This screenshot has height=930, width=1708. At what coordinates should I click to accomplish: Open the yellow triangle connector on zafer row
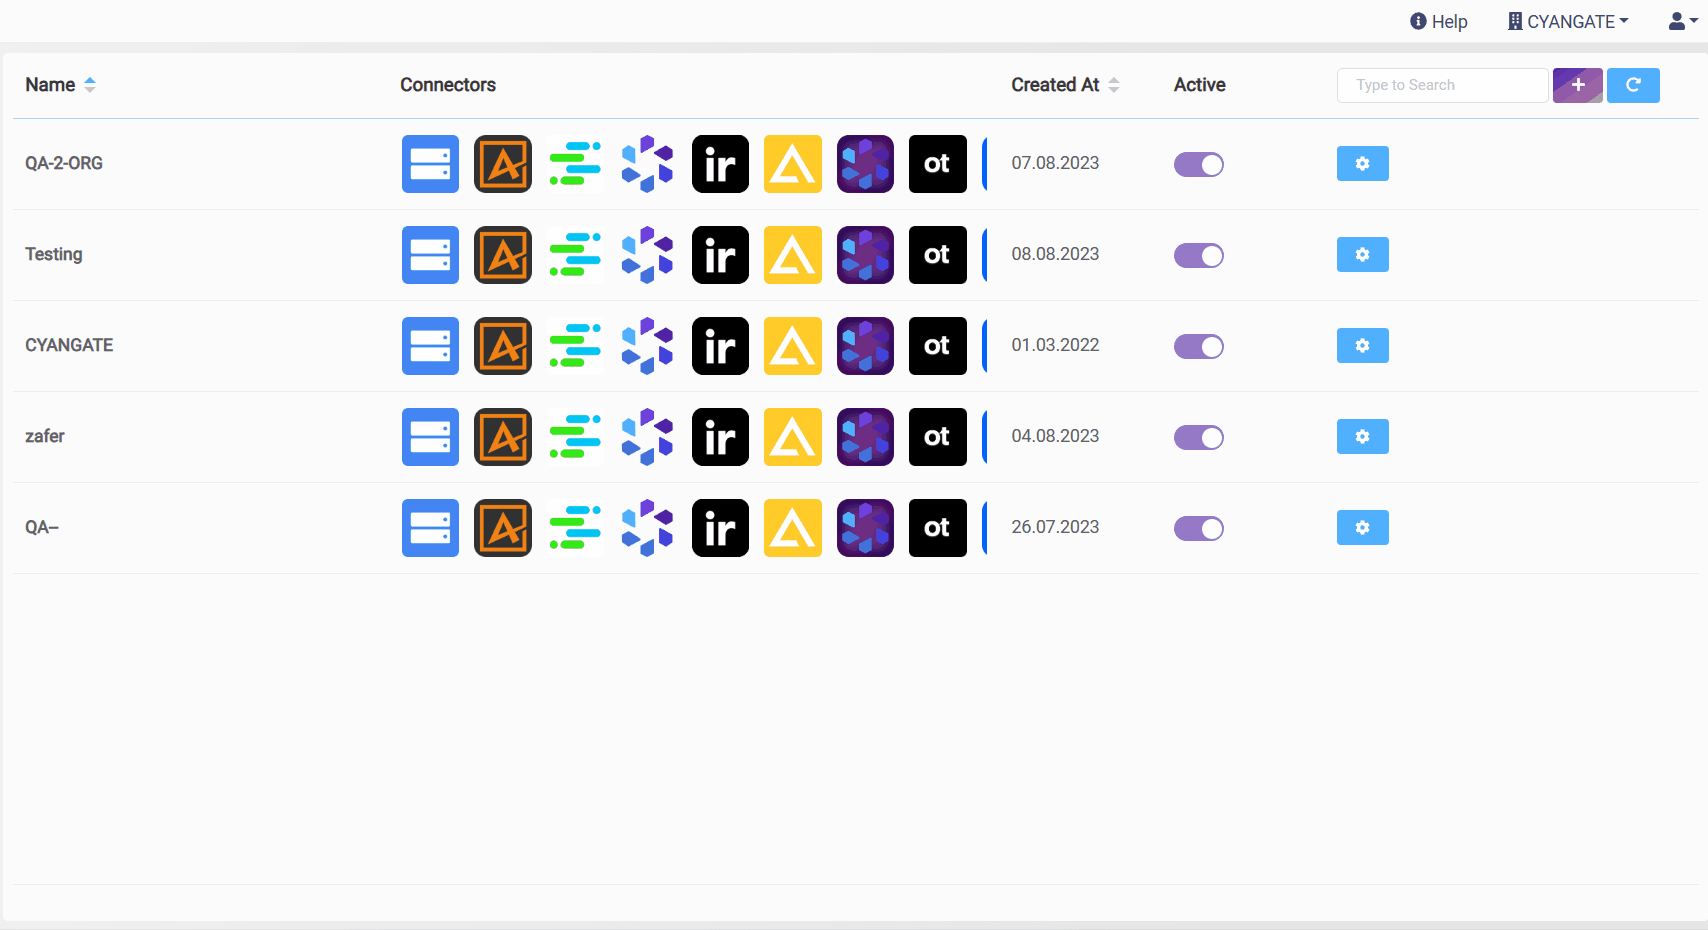(792, 437)
